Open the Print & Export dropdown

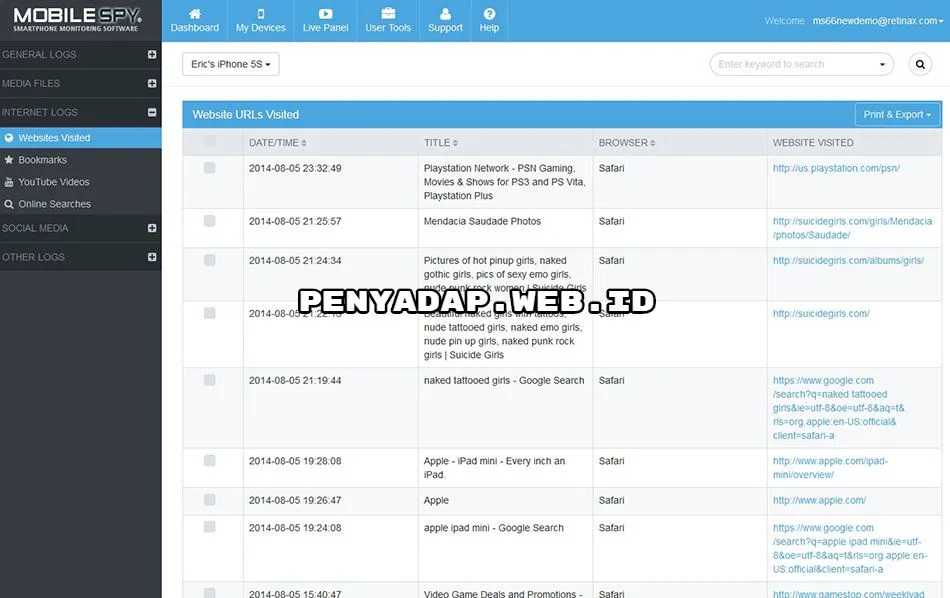point(897,115)
